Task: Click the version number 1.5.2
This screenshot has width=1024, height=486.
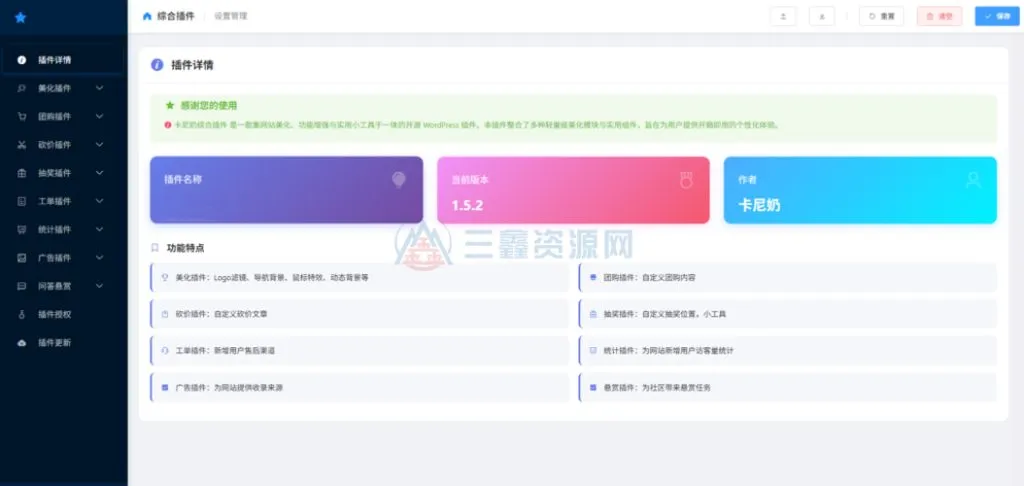Action: (x=468, y=205)
